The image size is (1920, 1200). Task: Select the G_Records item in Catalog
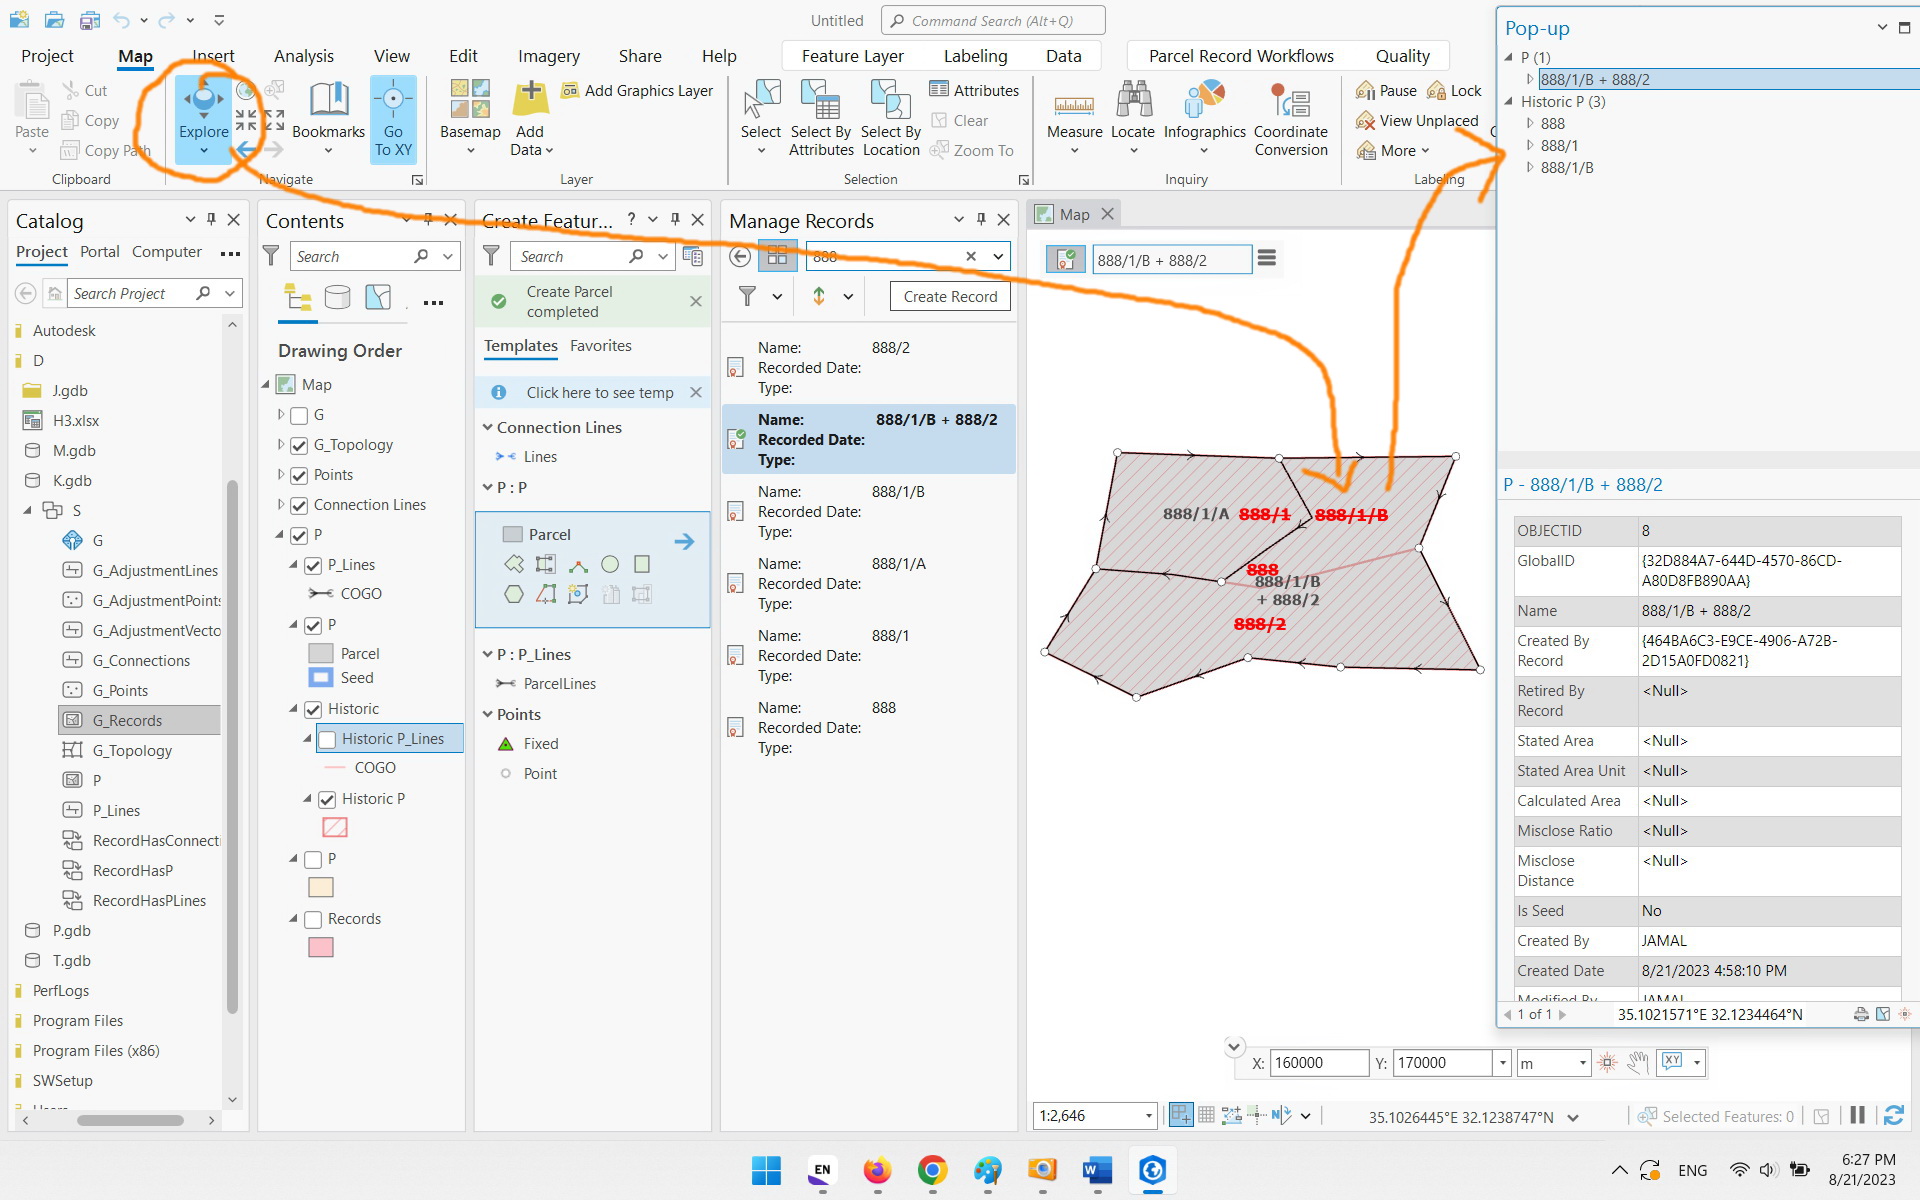(x=126, y=719)
